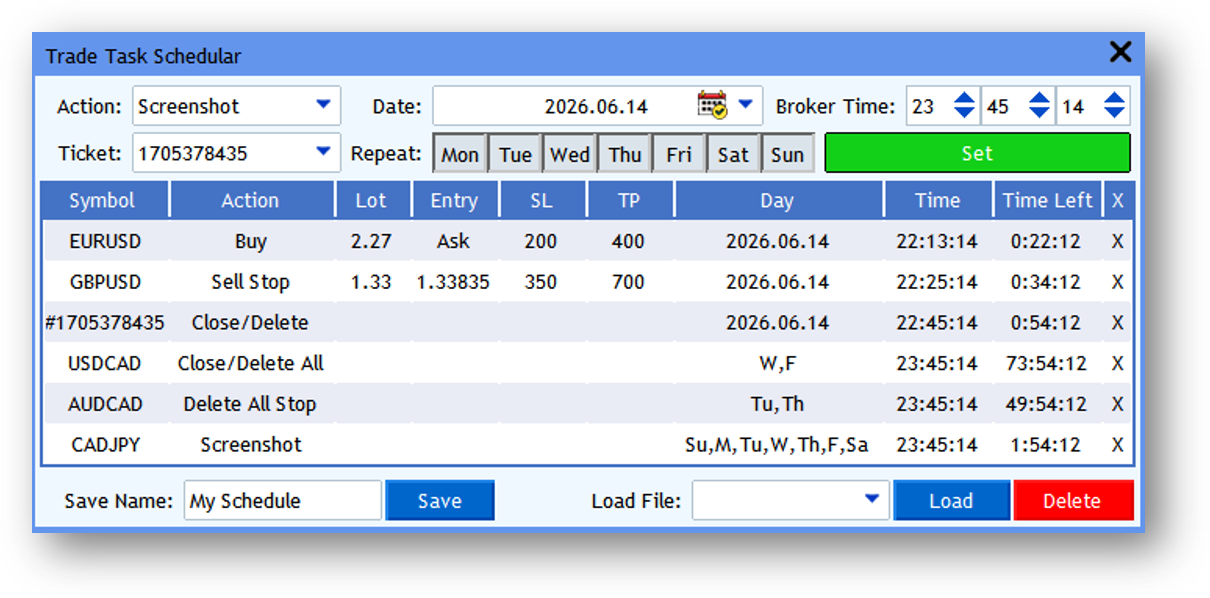Toggle Mon repeat day

(460, 154)
